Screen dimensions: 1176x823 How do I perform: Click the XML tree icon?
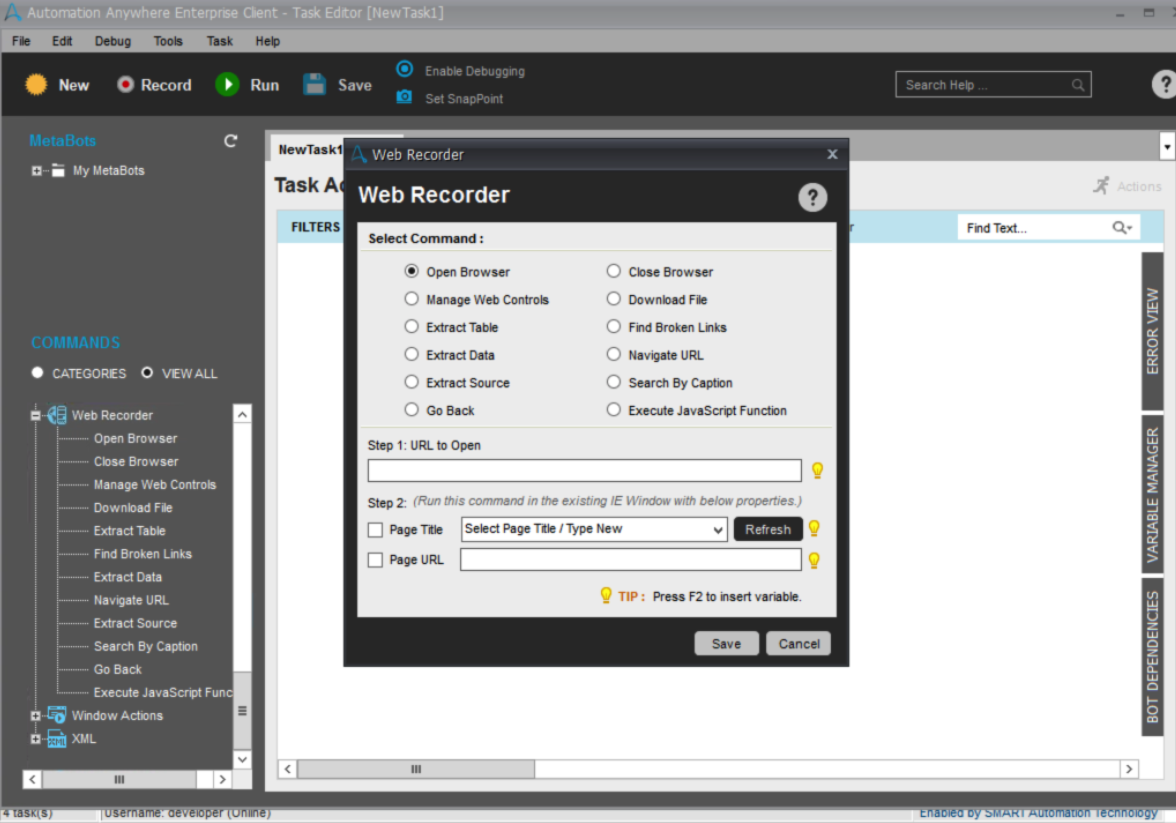(57, 739)
